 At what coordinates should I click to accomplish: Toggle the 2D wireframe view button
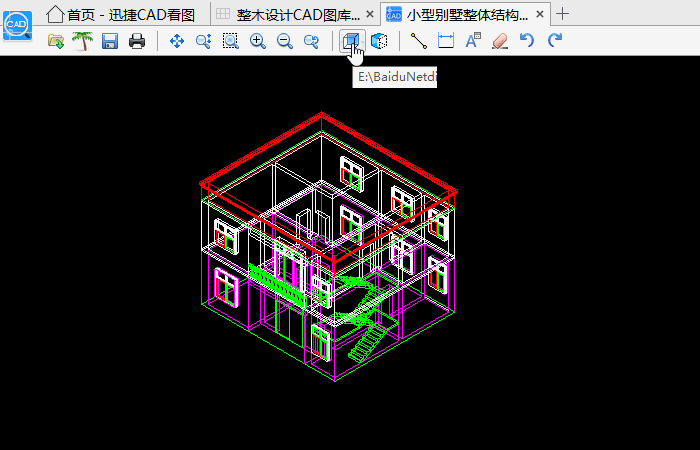point(351,41)
